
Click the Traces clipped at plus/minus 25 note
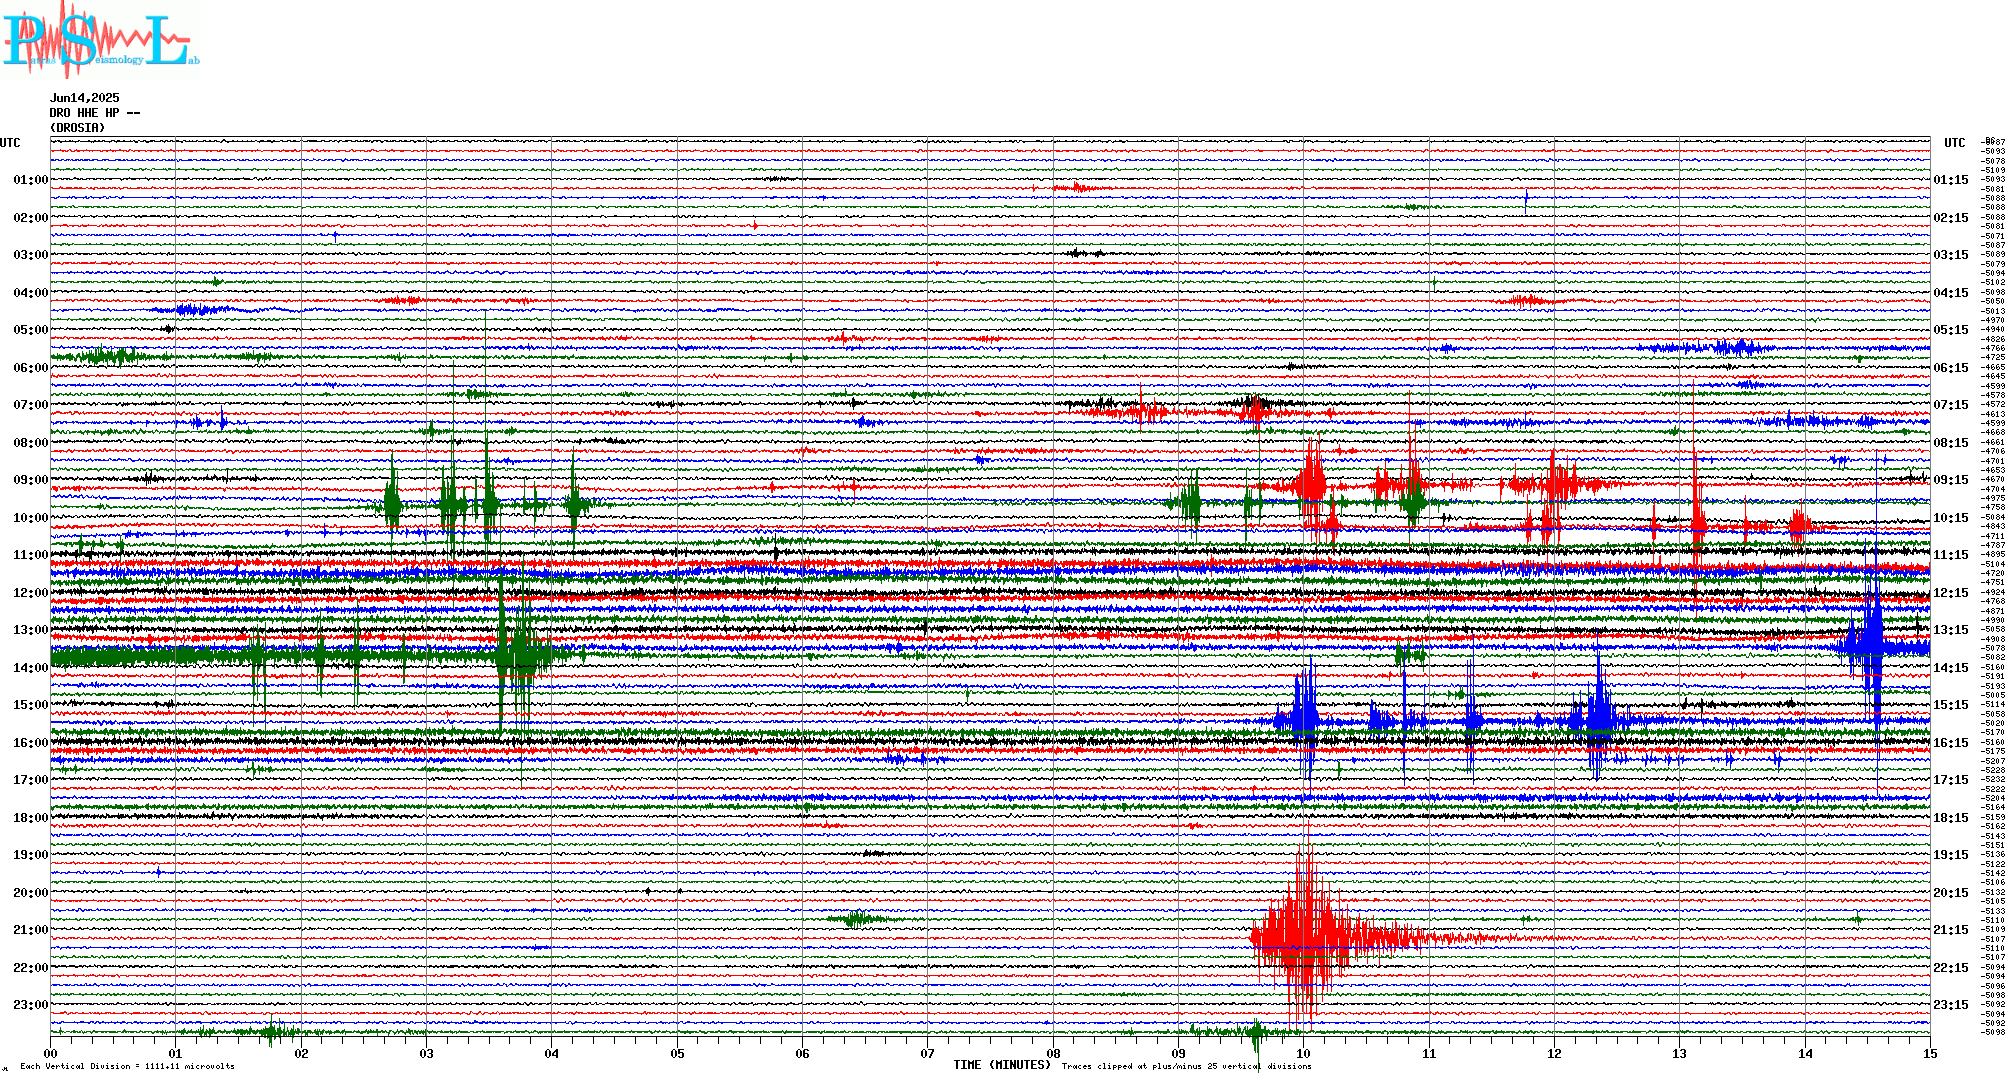click(1186, 1066)
